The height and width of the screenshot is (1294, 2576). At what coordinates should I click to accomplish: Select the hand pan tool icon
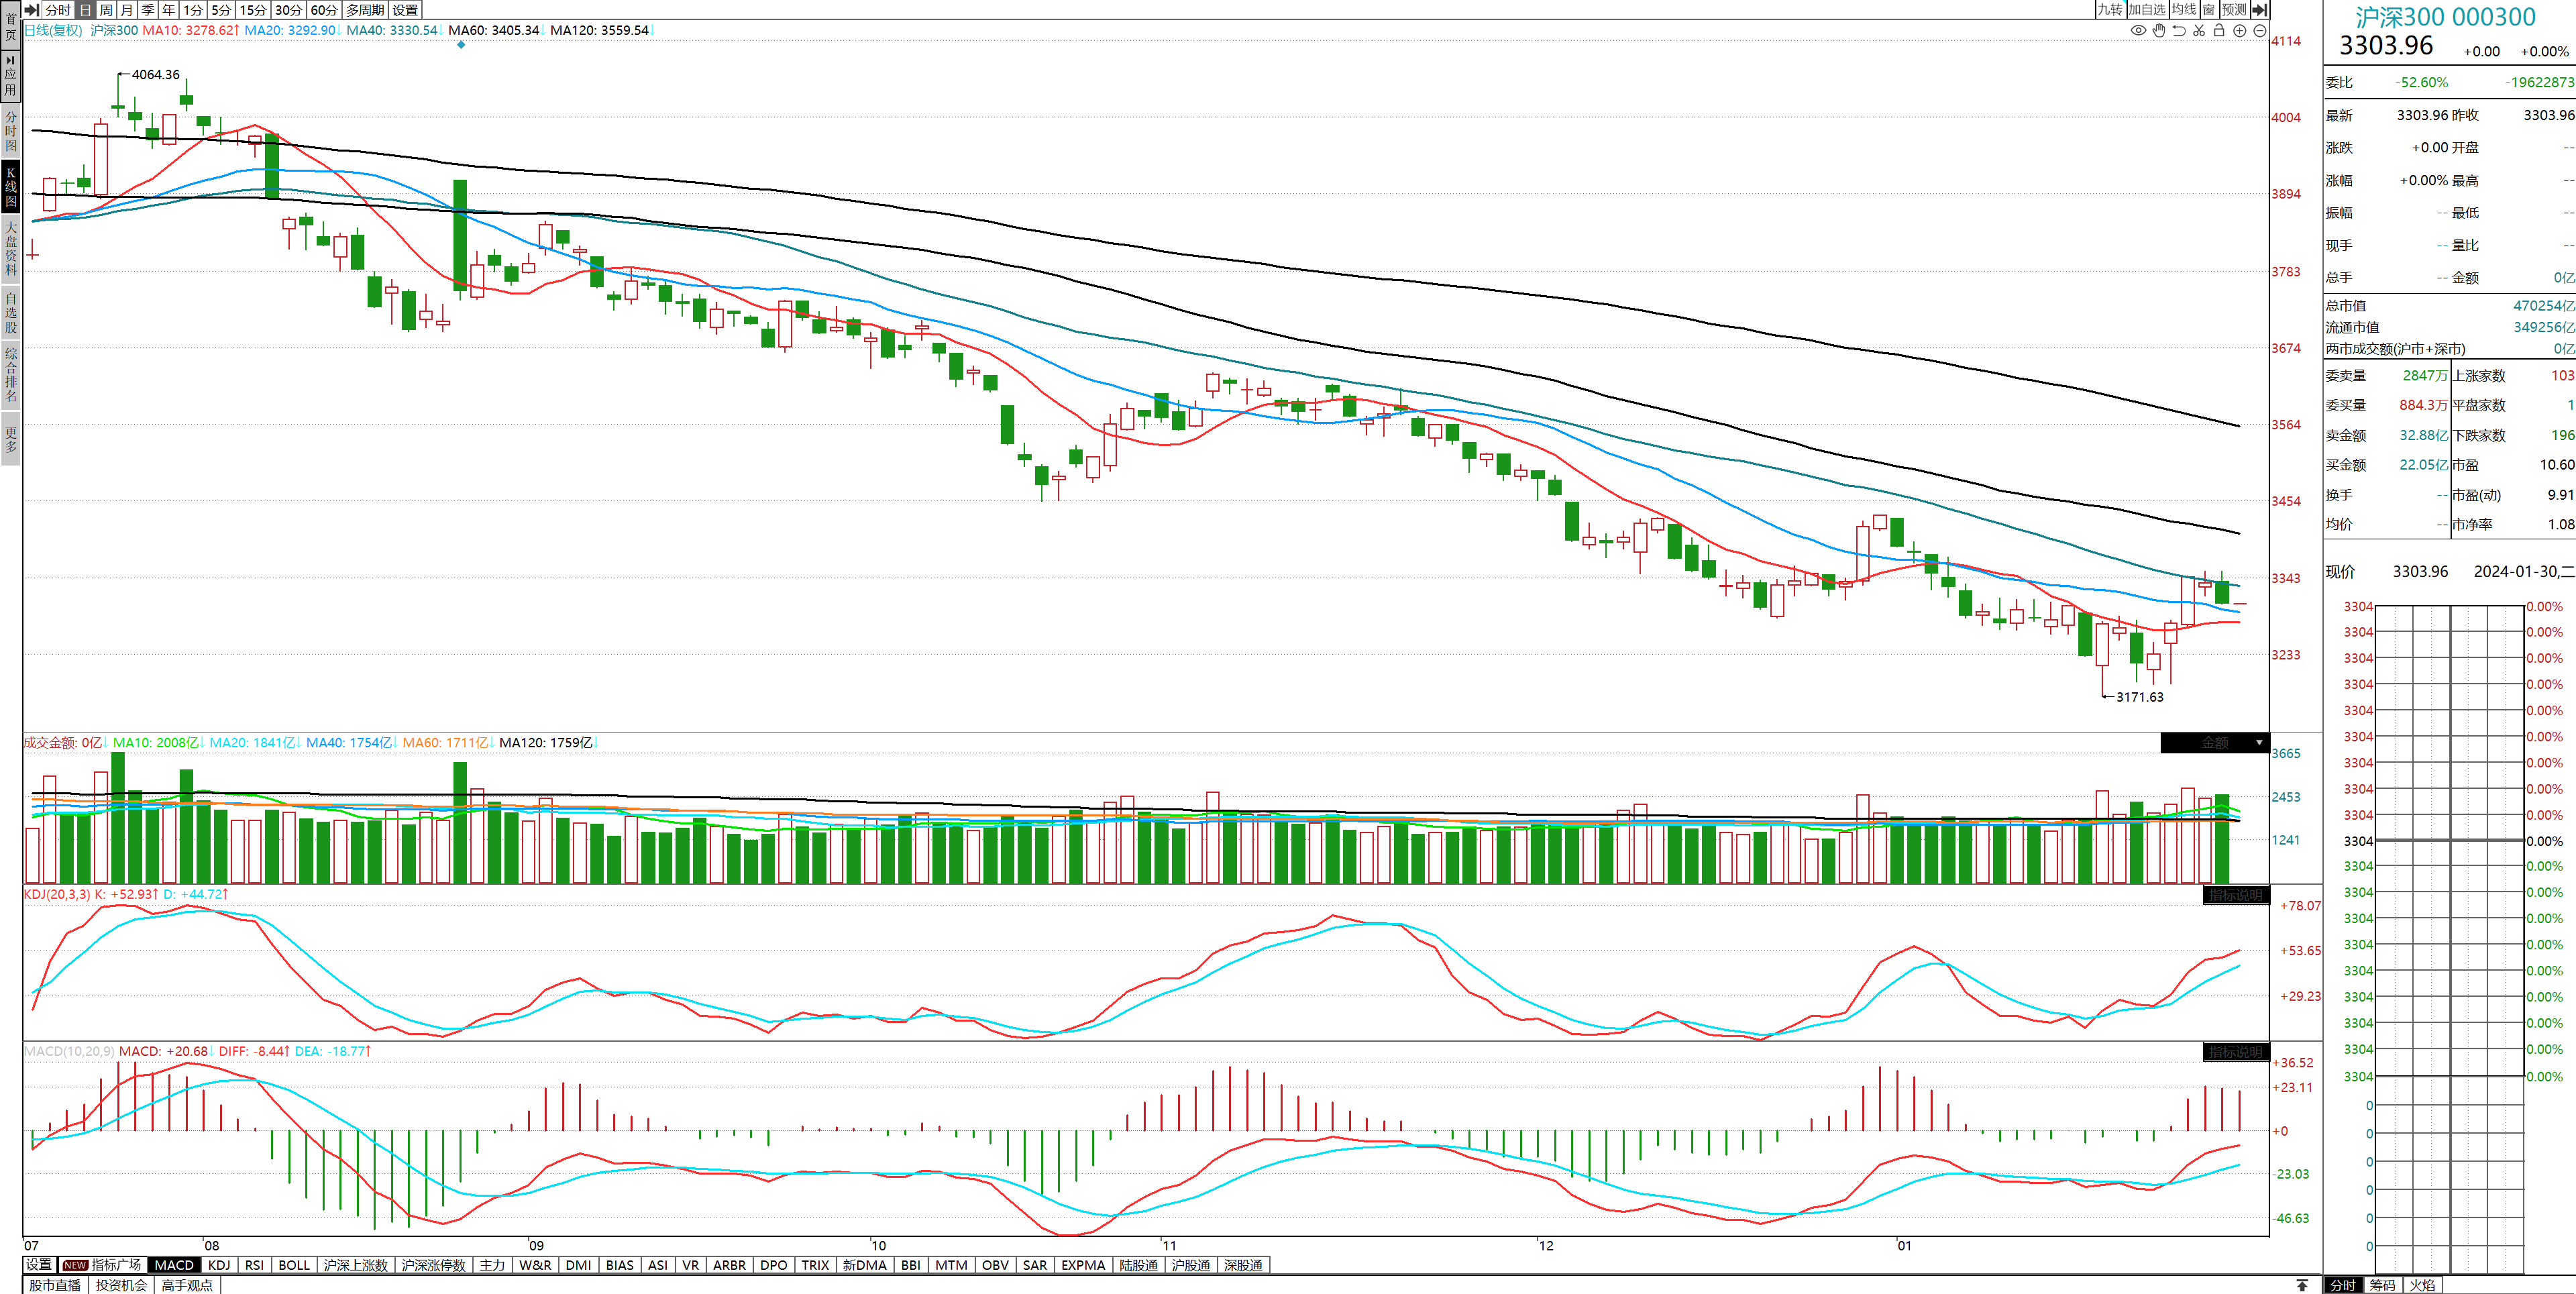(2159, 30)
